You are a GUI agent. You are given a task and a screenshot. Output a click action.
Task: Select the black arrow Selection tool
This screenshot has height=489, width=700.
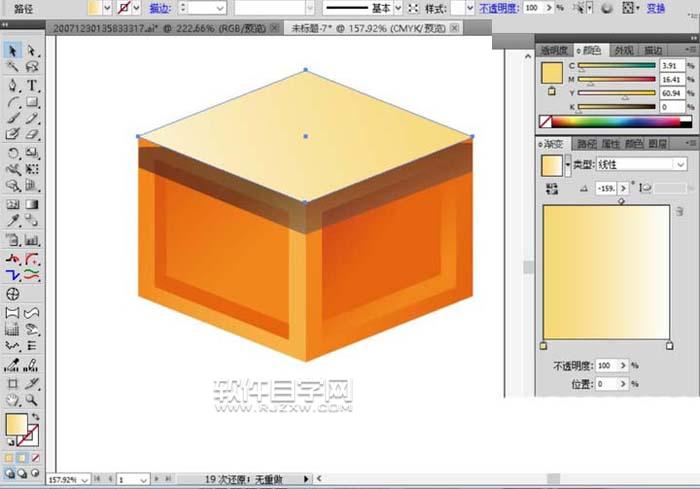point(13,50)
